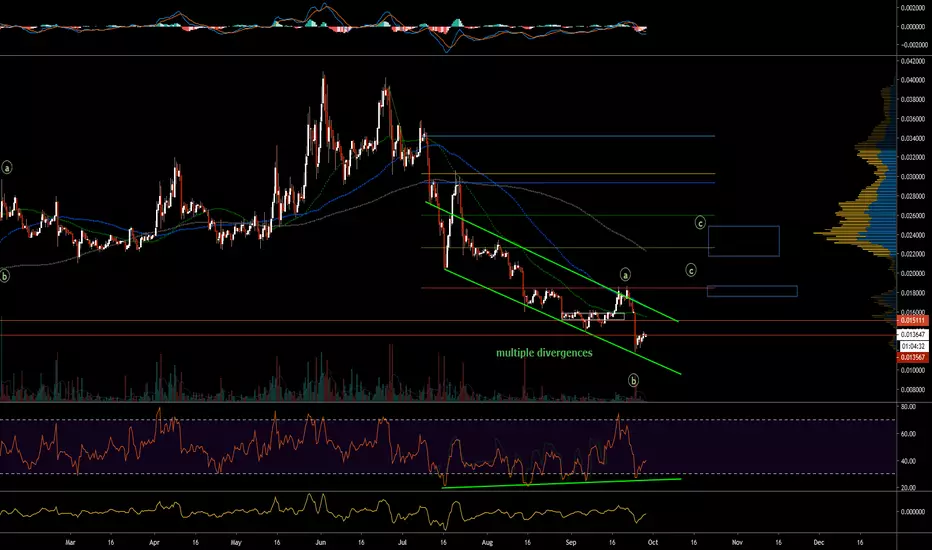Image resolution: width=932 pixels, height=550 pixels.
Task: Select circled 'b' label at chart's left edge
Action: point(5,276)
